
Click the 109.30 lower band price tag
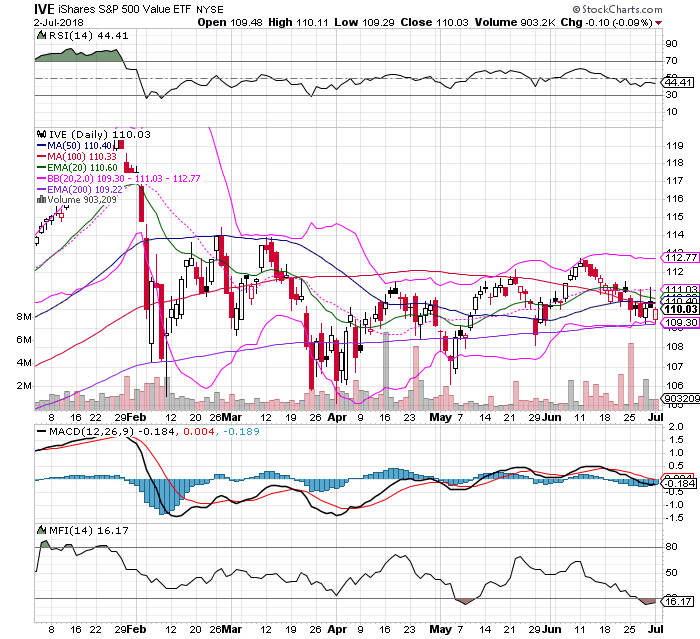point(681,322)
